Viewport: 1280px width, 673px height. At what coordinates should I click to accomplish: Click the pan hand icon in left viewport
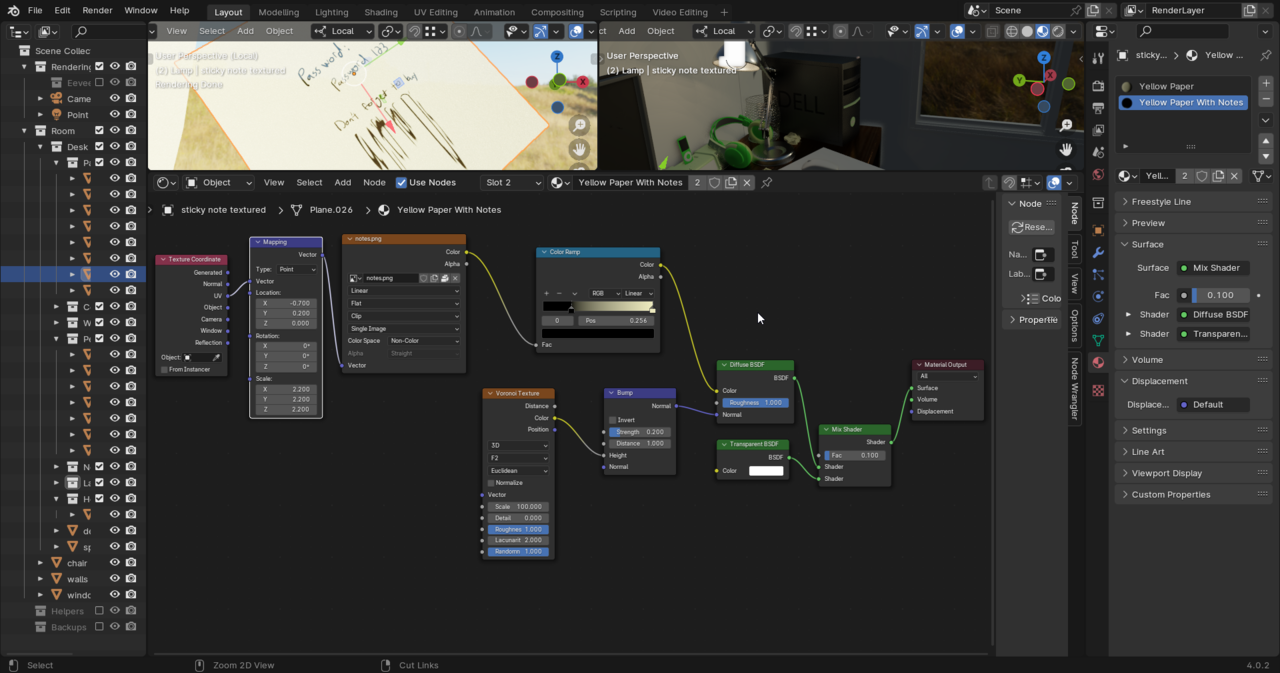579,149
